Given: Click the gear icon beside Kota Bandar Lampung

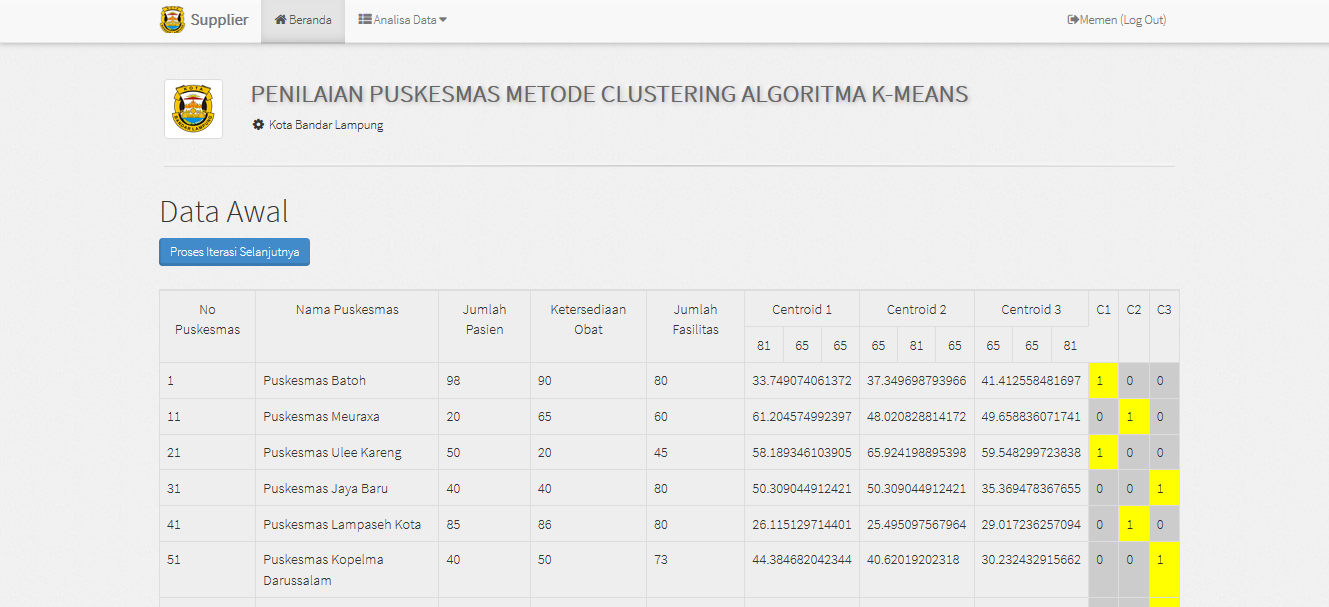Looking at the screenshot, I should 258,125.
